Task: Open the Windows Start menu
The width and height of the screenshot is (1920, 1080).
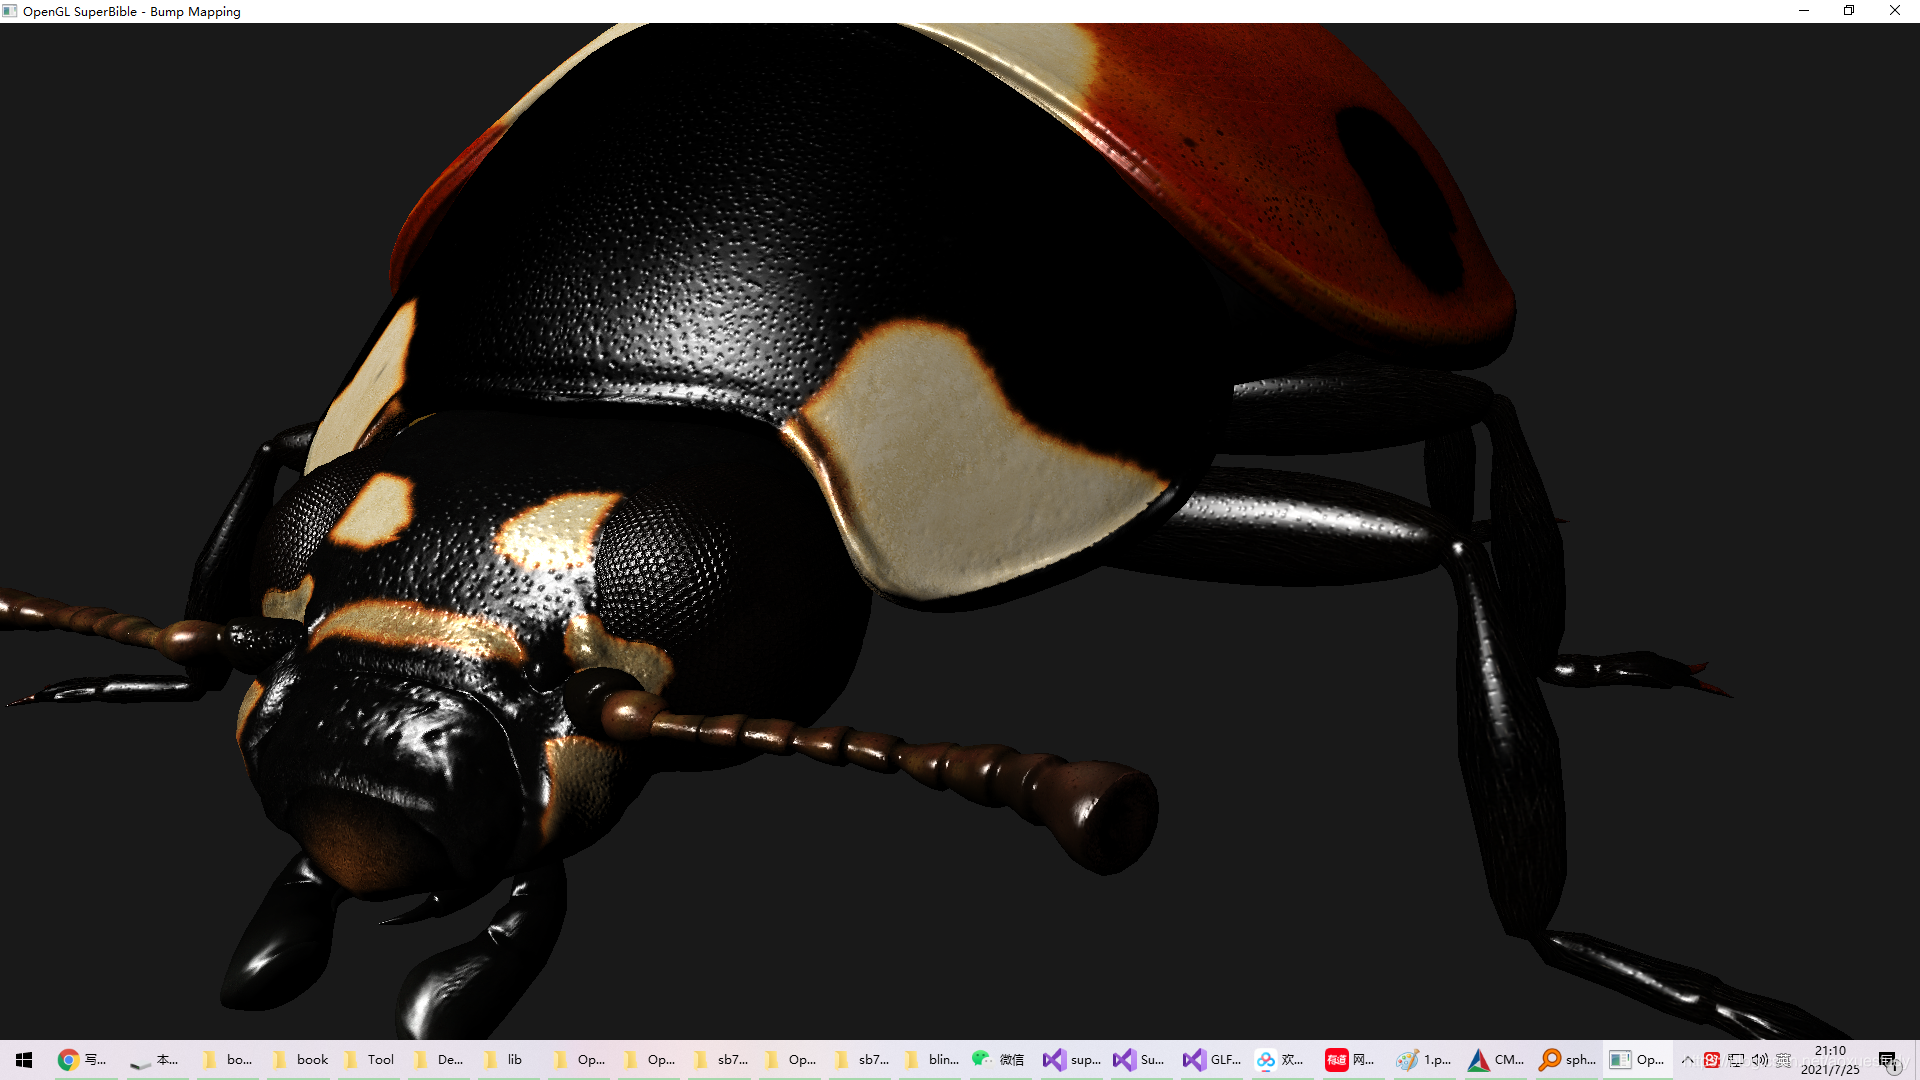Action: click(24, 1060)
